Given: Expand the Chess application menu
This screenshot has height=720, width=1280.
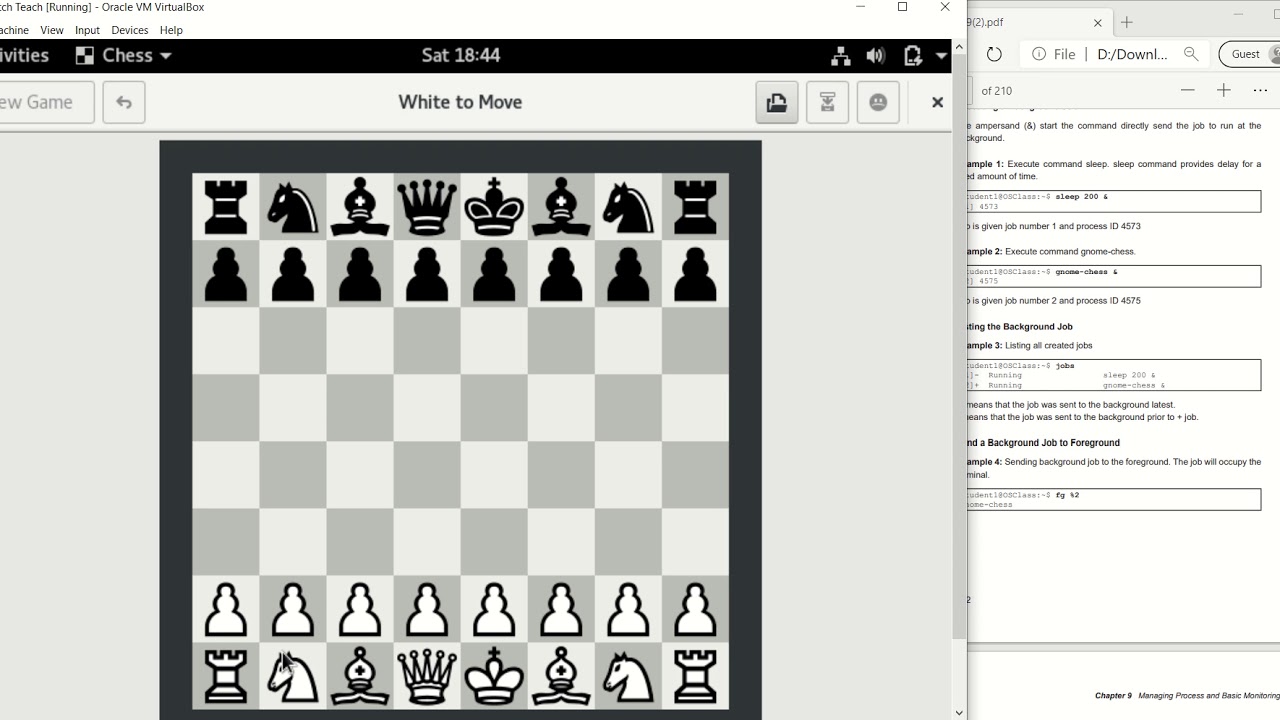Looking at the screenshot, I should (x=124, y=56).
